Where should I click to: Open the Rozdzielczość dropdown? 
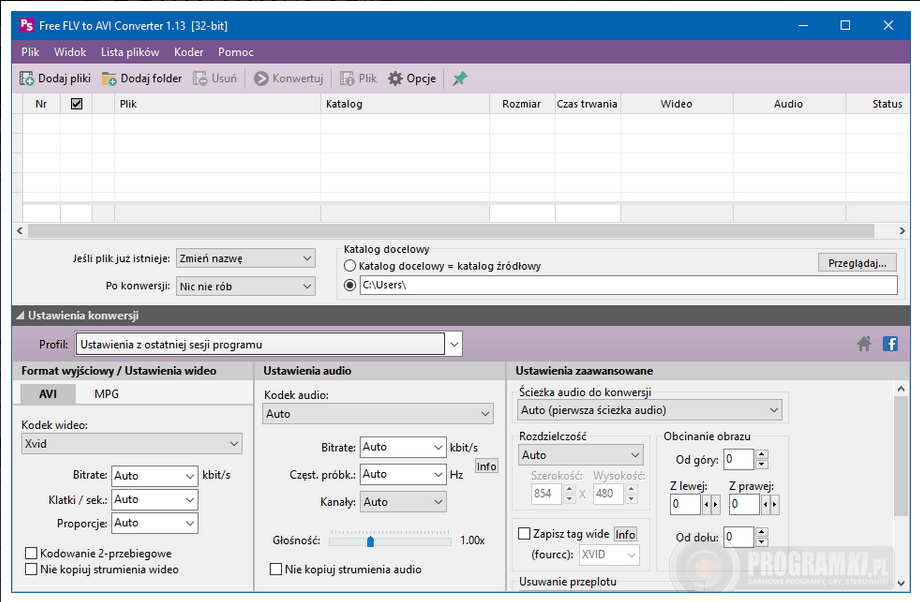581,455
